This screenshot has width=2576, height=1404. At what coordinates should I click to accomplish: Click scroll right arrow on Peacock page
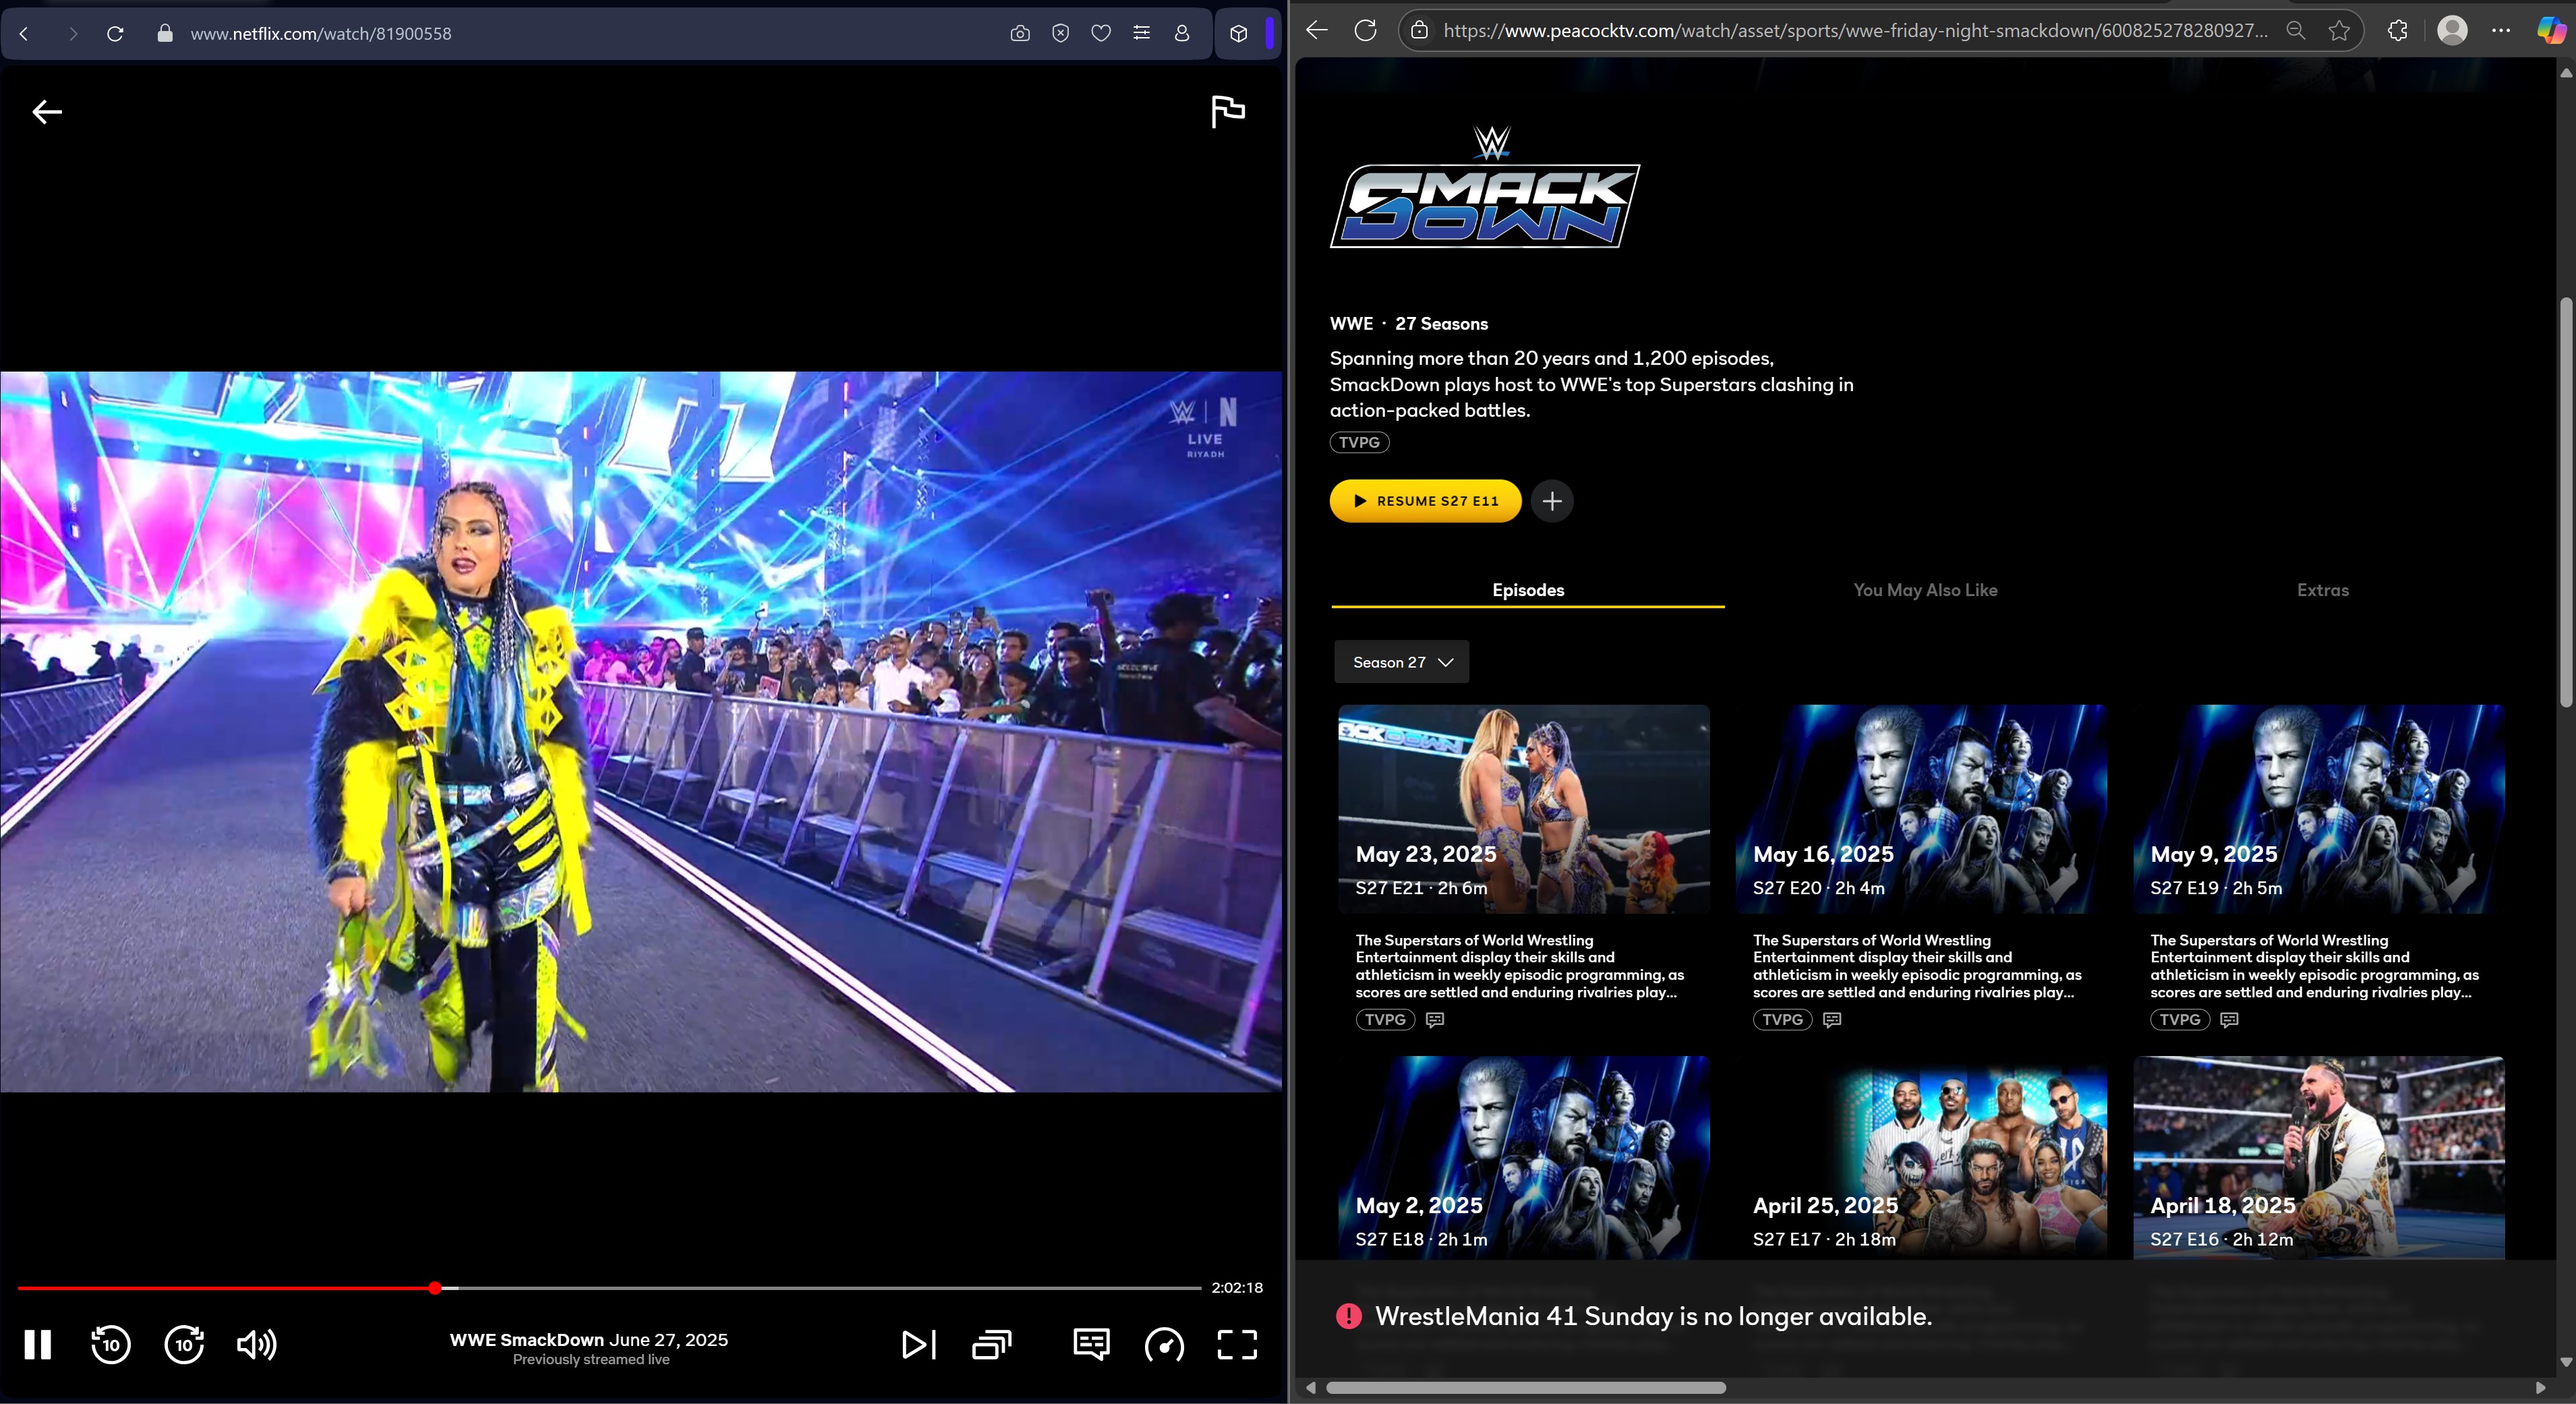pos(2541,1388)
